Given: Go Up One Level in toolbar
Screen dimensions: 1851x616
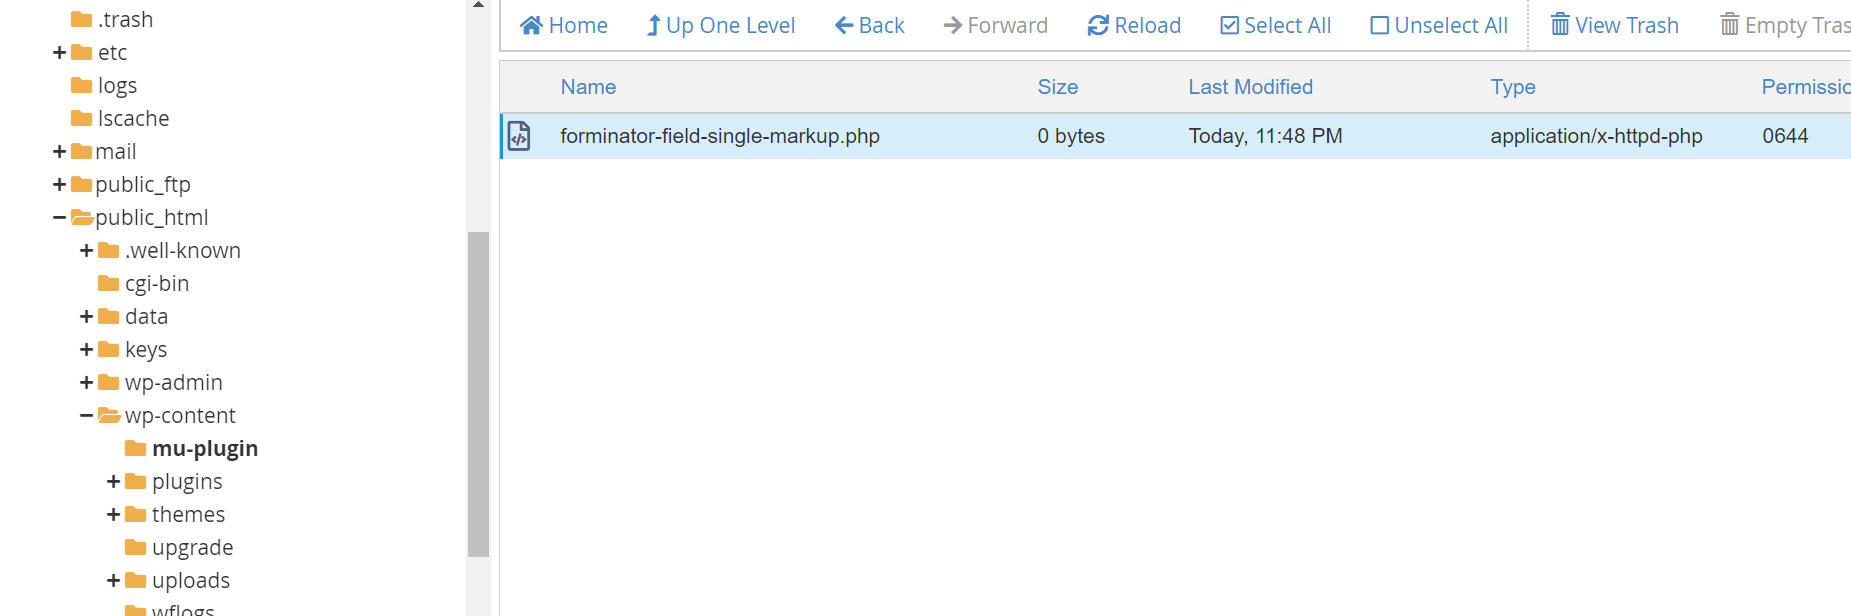Looking at the screenshot, I should coord(721,25).
